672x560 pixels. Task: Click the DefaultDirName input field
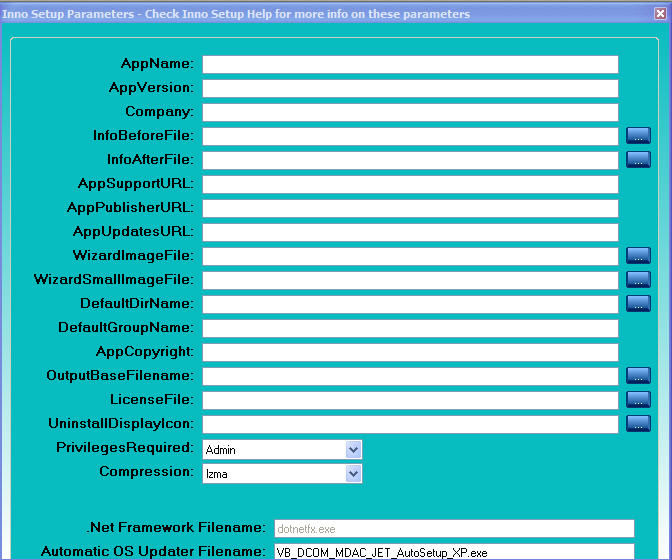click(410, 304)
